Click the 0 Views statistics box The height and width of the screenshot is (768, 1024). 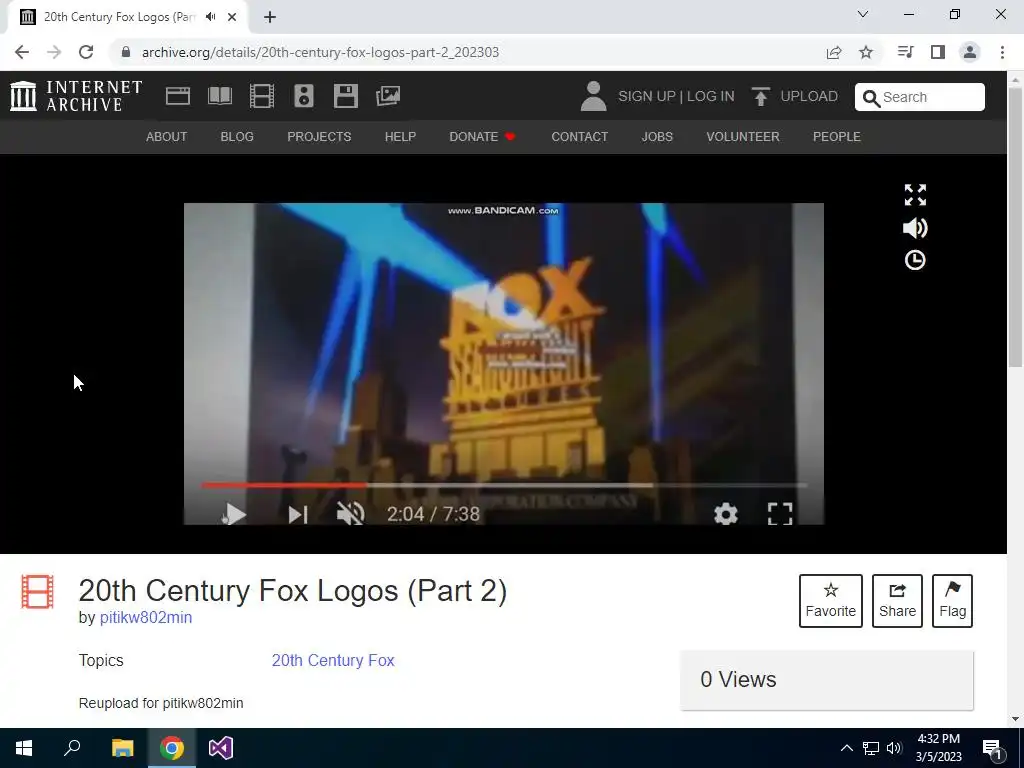pyautogui.click(x=827, y=680)
